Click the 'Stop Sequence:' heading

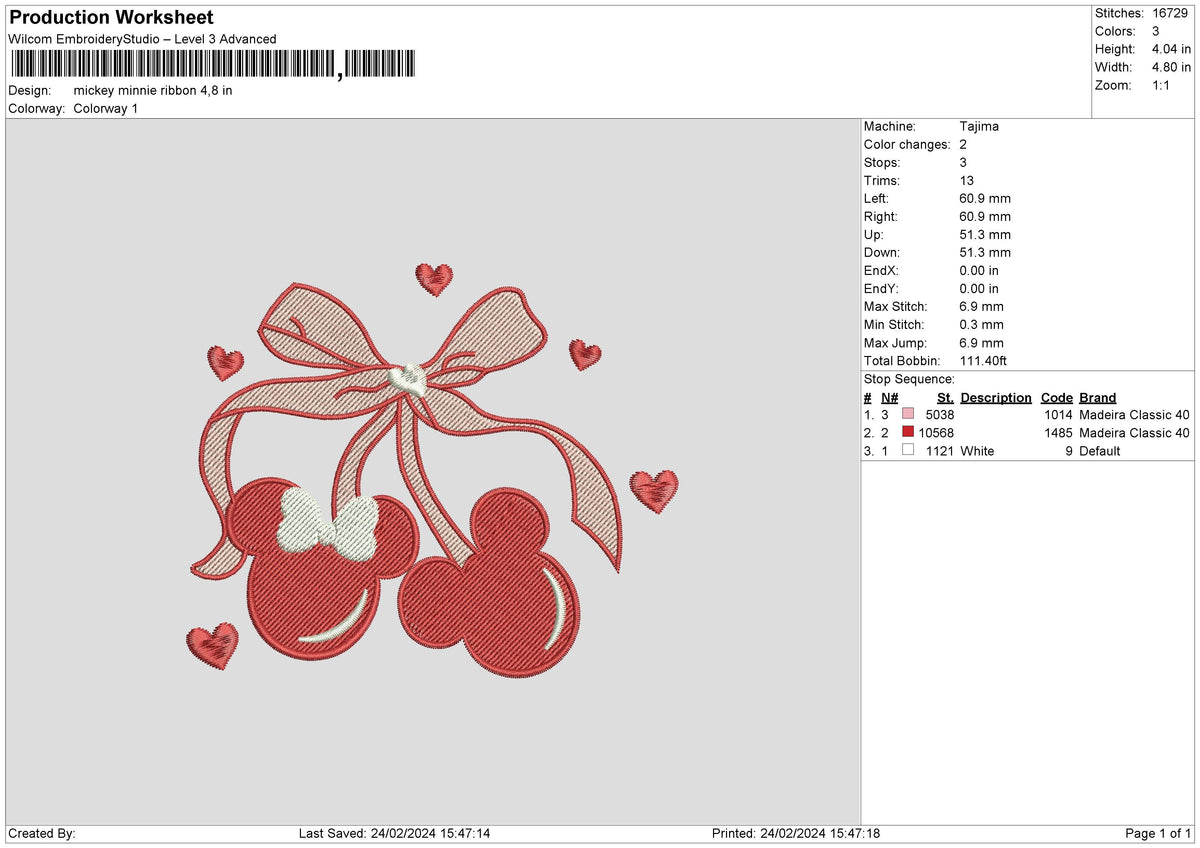click(909, 379)
